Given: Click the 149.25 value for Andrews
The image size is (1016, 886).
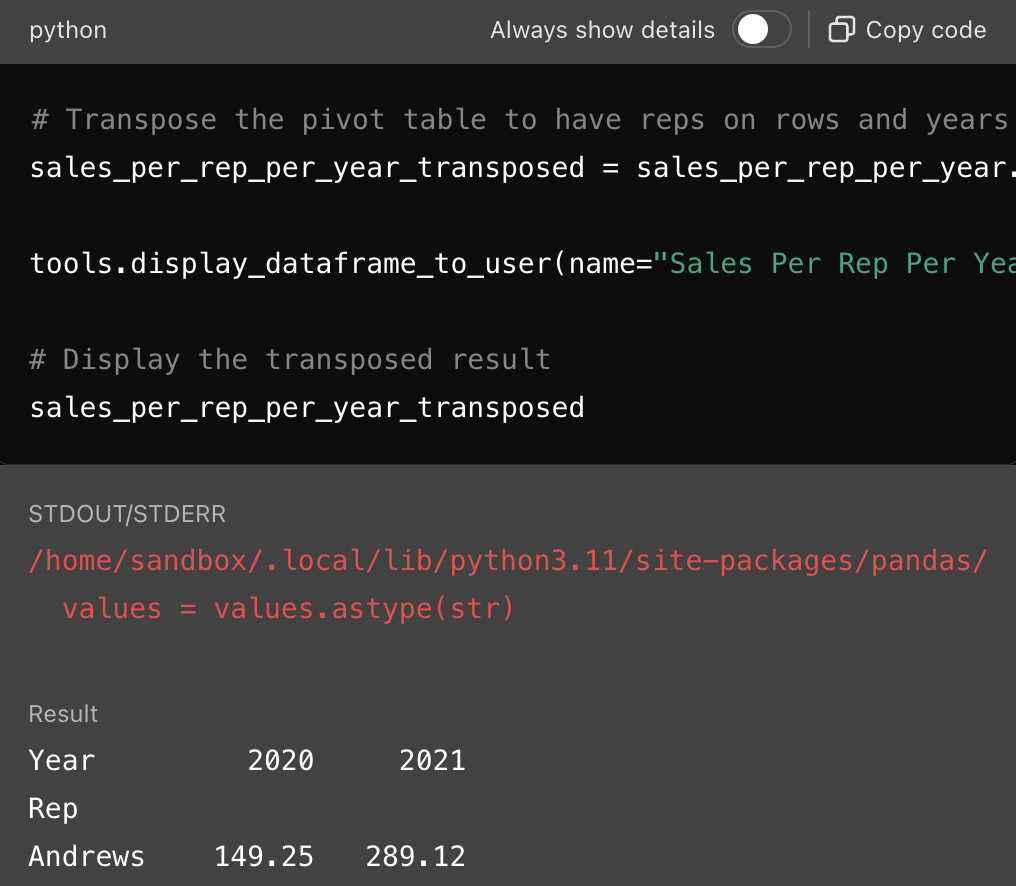Looking at the screenshot, I should (264, 857).
